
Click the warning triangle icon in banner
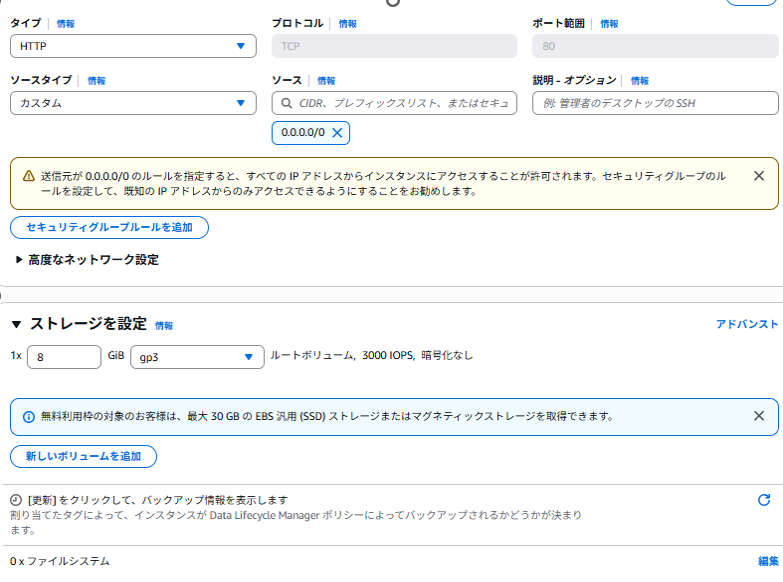pos(29,176)
